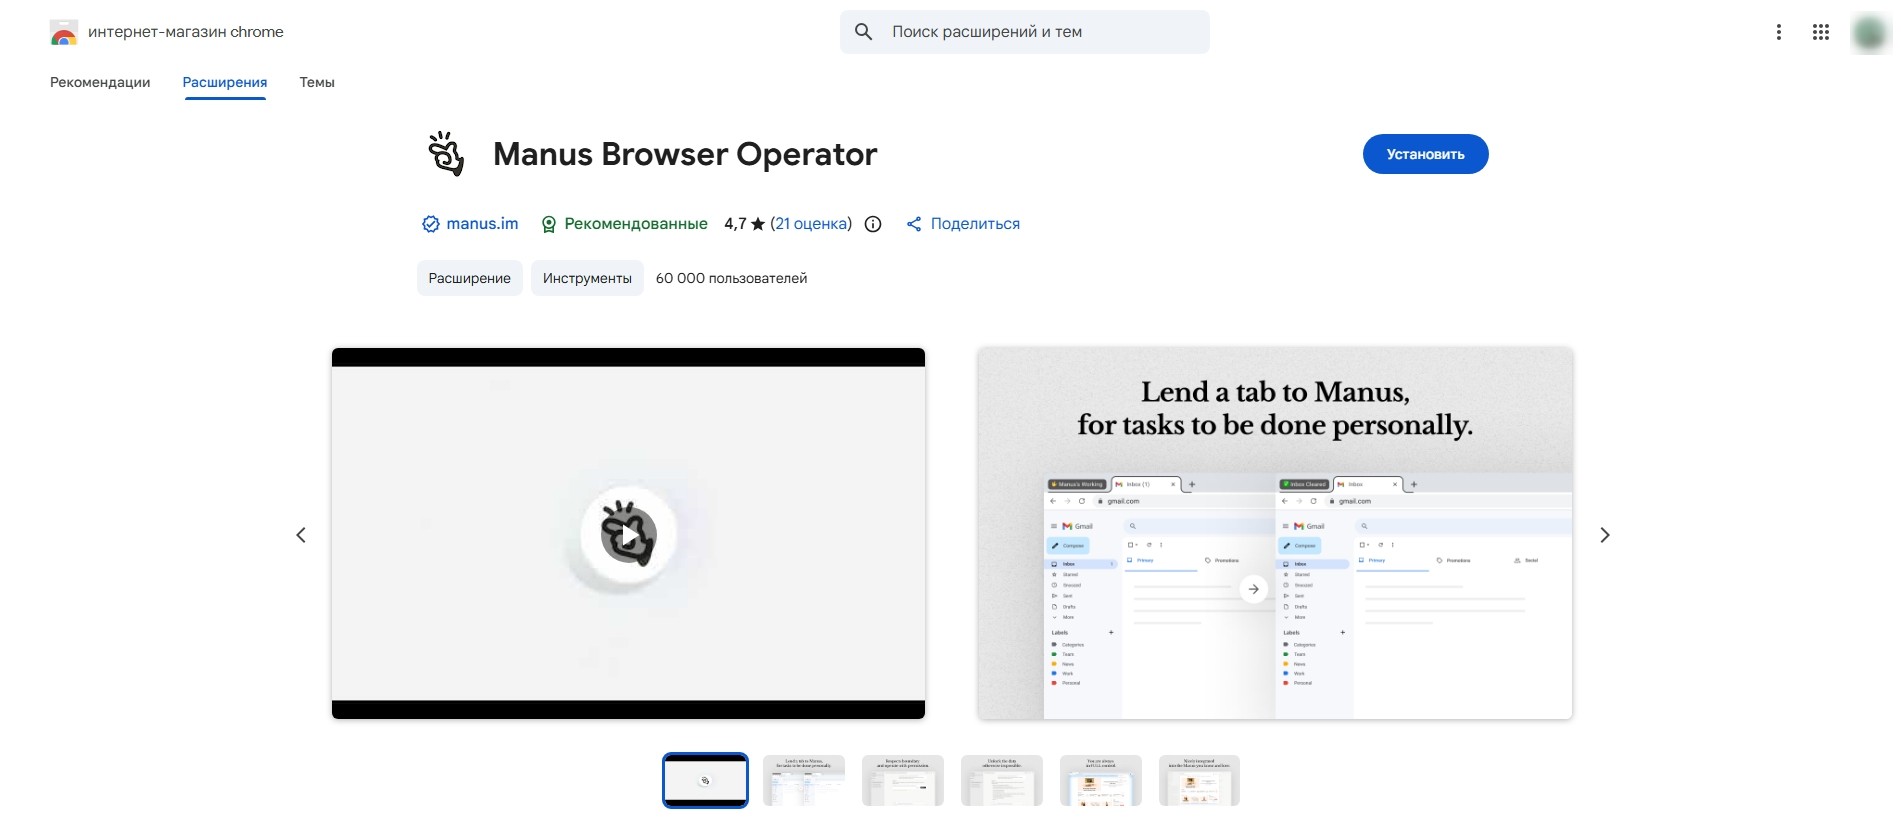Select the Расширение category chip

pos(470,278)
